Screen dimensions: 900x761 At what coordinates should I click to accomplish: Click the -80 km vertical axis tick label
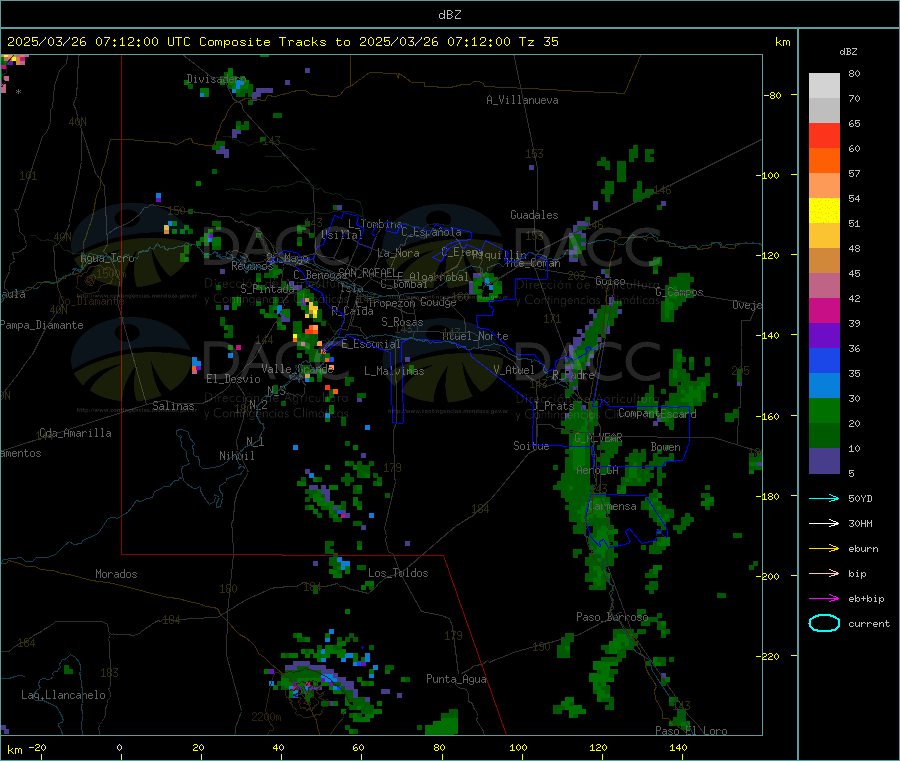(x=771, y=95)
